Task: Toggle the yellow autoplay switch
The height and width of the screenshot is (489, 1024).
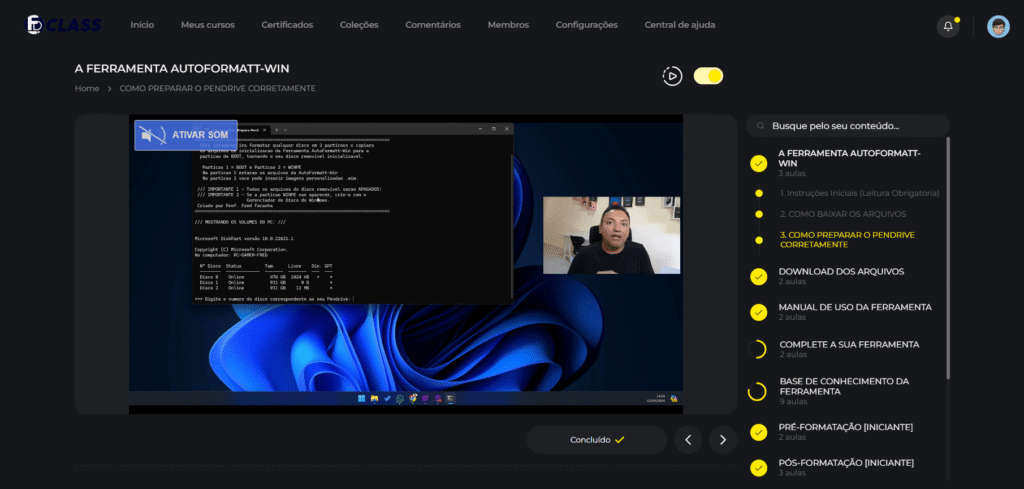Action: (708, 76)
